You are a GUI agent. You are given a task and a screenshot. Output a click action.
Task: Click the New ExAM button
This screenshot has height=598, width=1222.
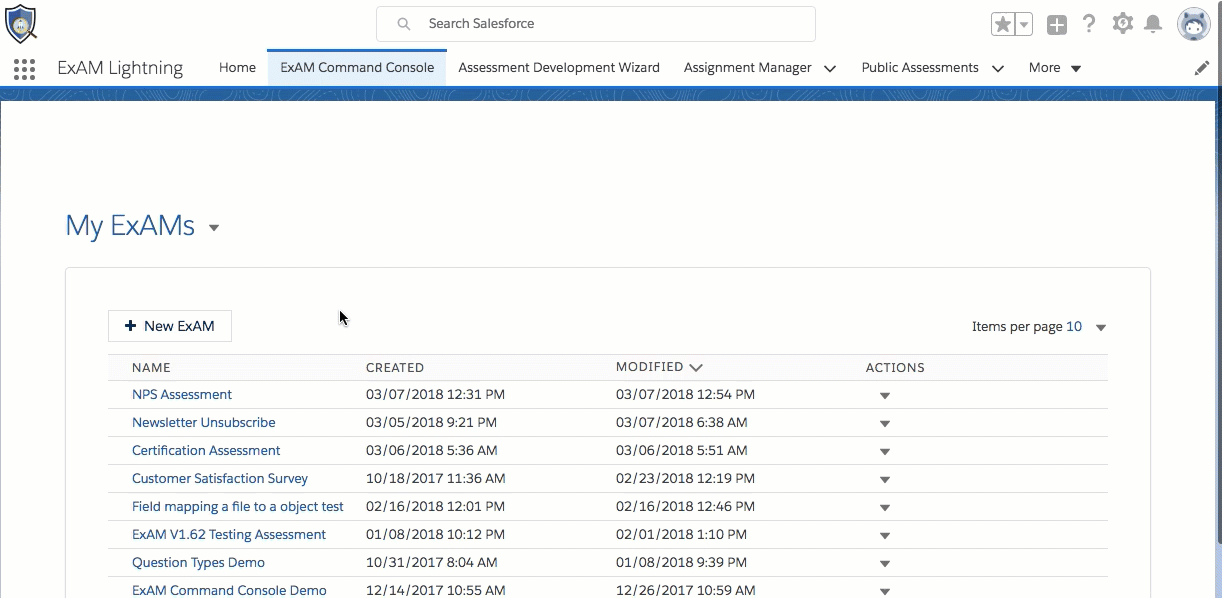pos(170,326)
